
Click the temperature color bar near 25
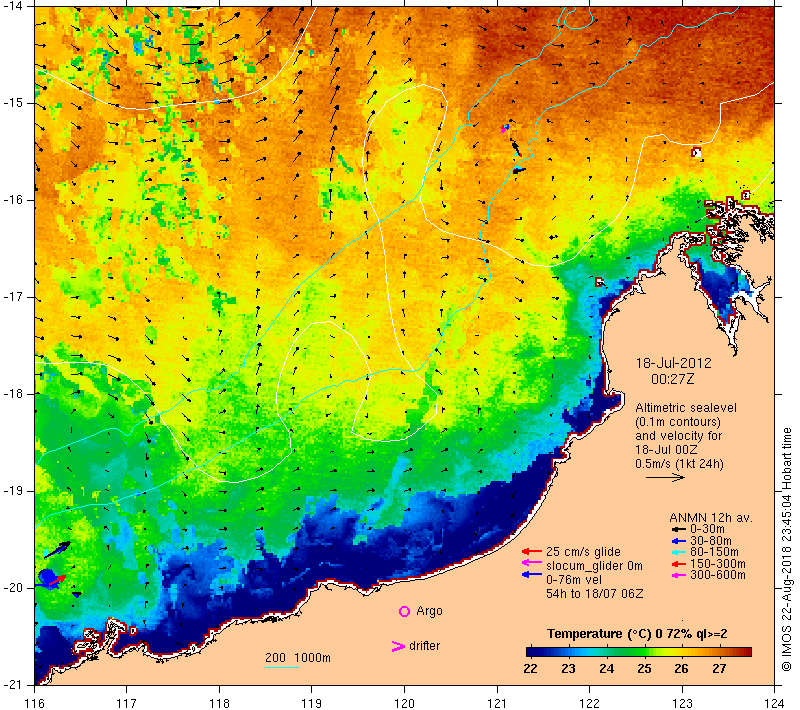(644, 652)
